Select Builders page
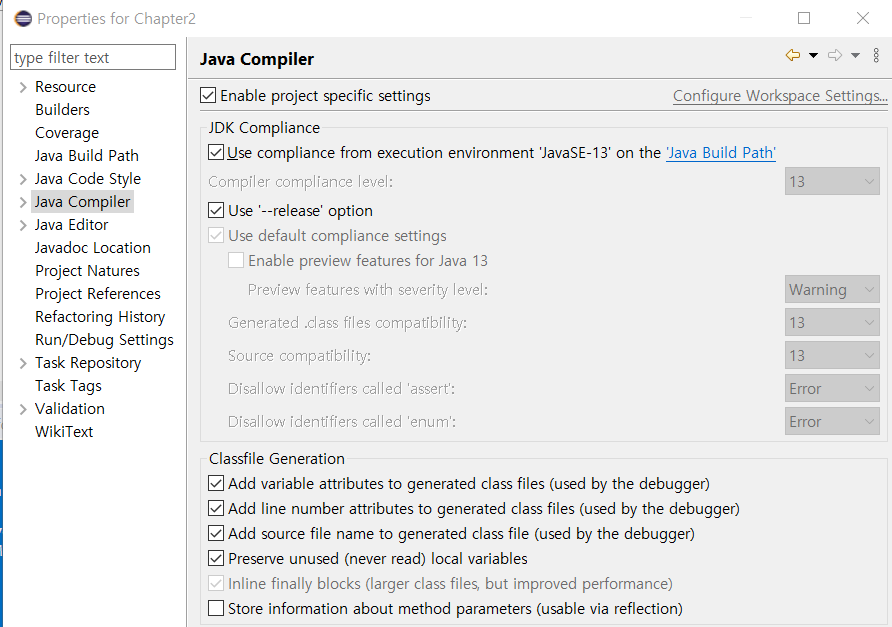This screenshot has height=627, width=892. (62, 109)
